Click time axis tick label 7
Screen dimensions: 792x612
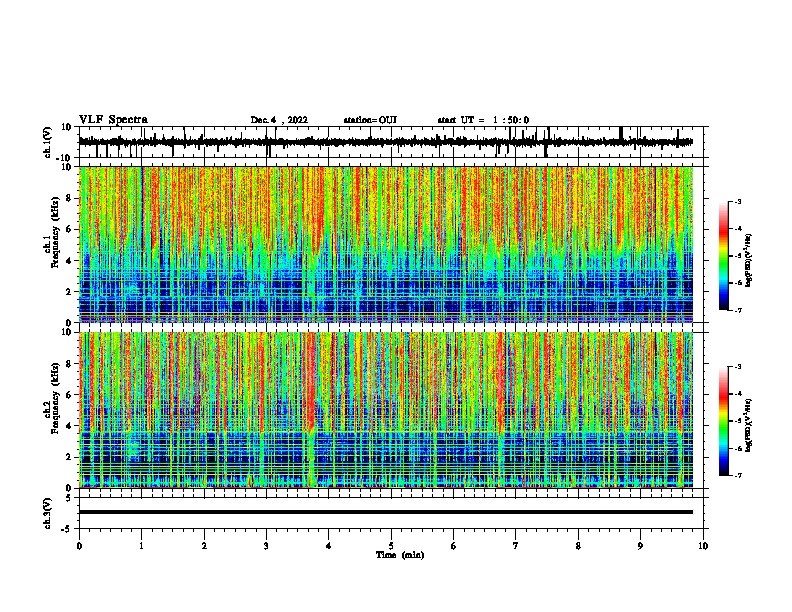pyautogui.click(x=516, y=546)
